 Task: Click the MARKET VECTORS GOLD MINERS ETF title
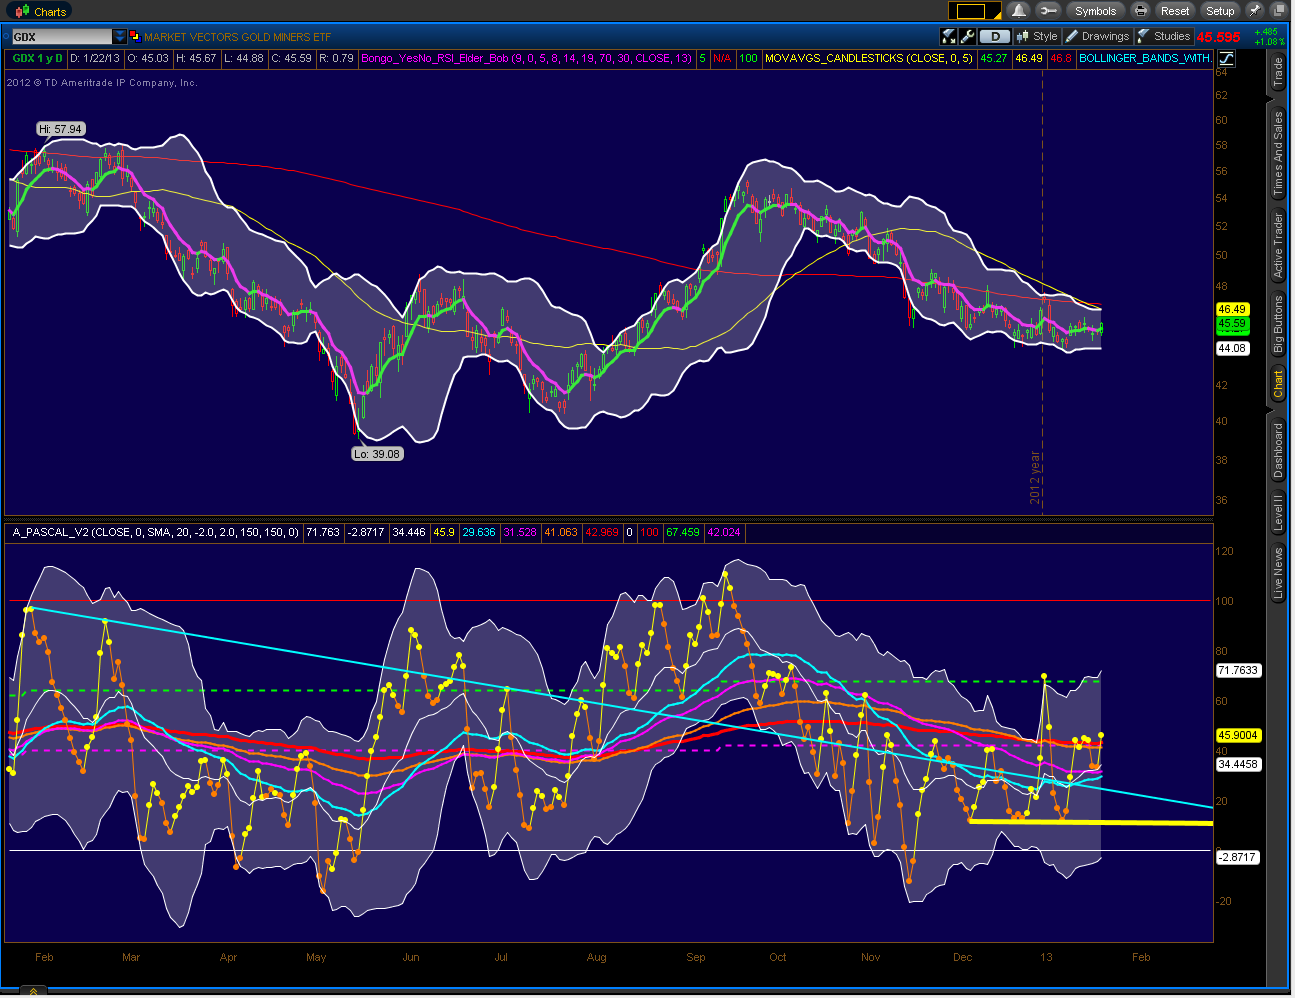tap(237, 37)
